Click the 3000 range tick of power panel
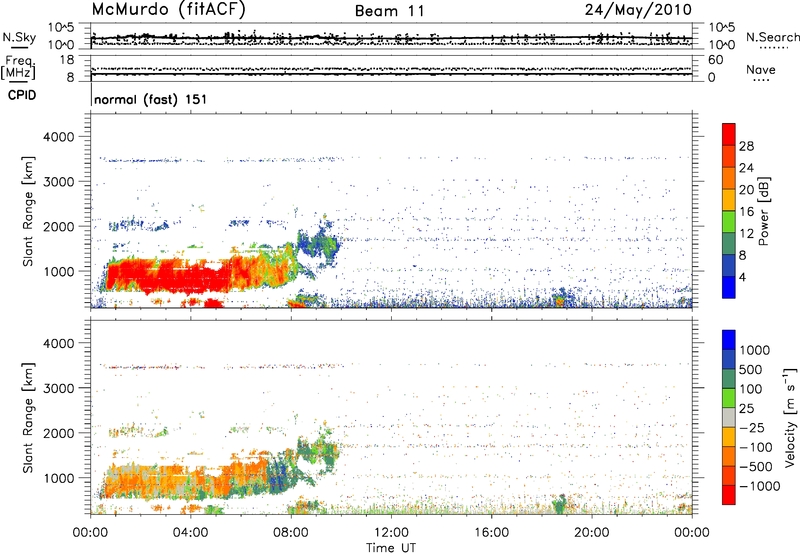 tap(58, 182)
